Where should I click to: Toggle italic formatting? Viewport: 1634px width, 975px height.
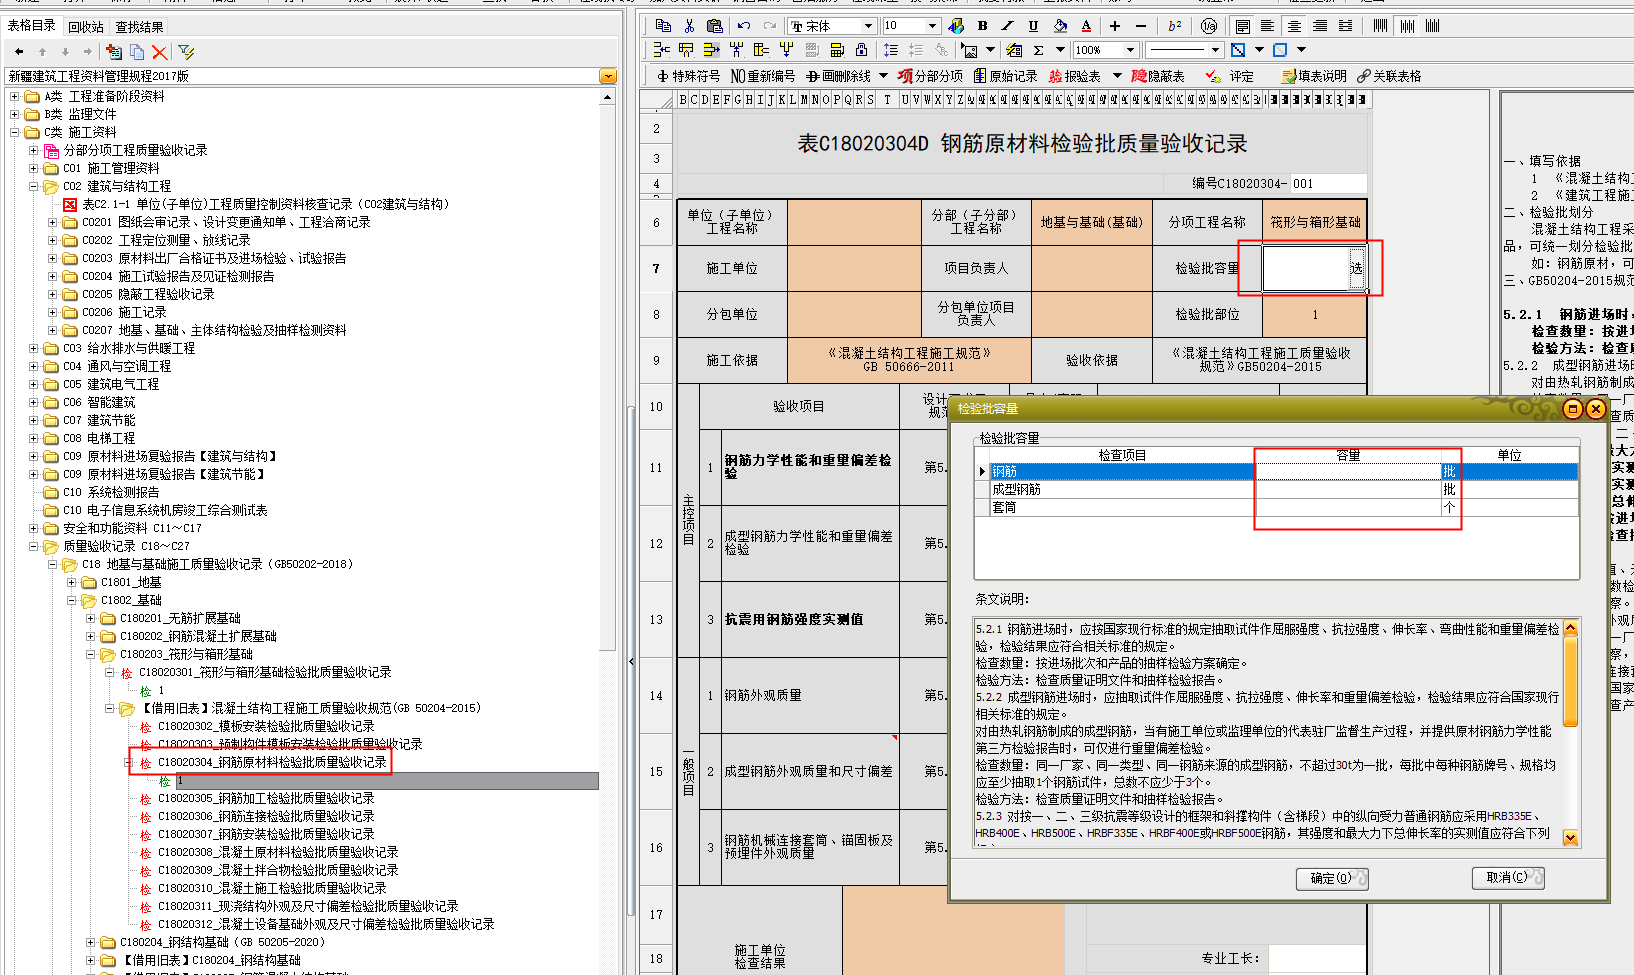[x=1008, y=26]
